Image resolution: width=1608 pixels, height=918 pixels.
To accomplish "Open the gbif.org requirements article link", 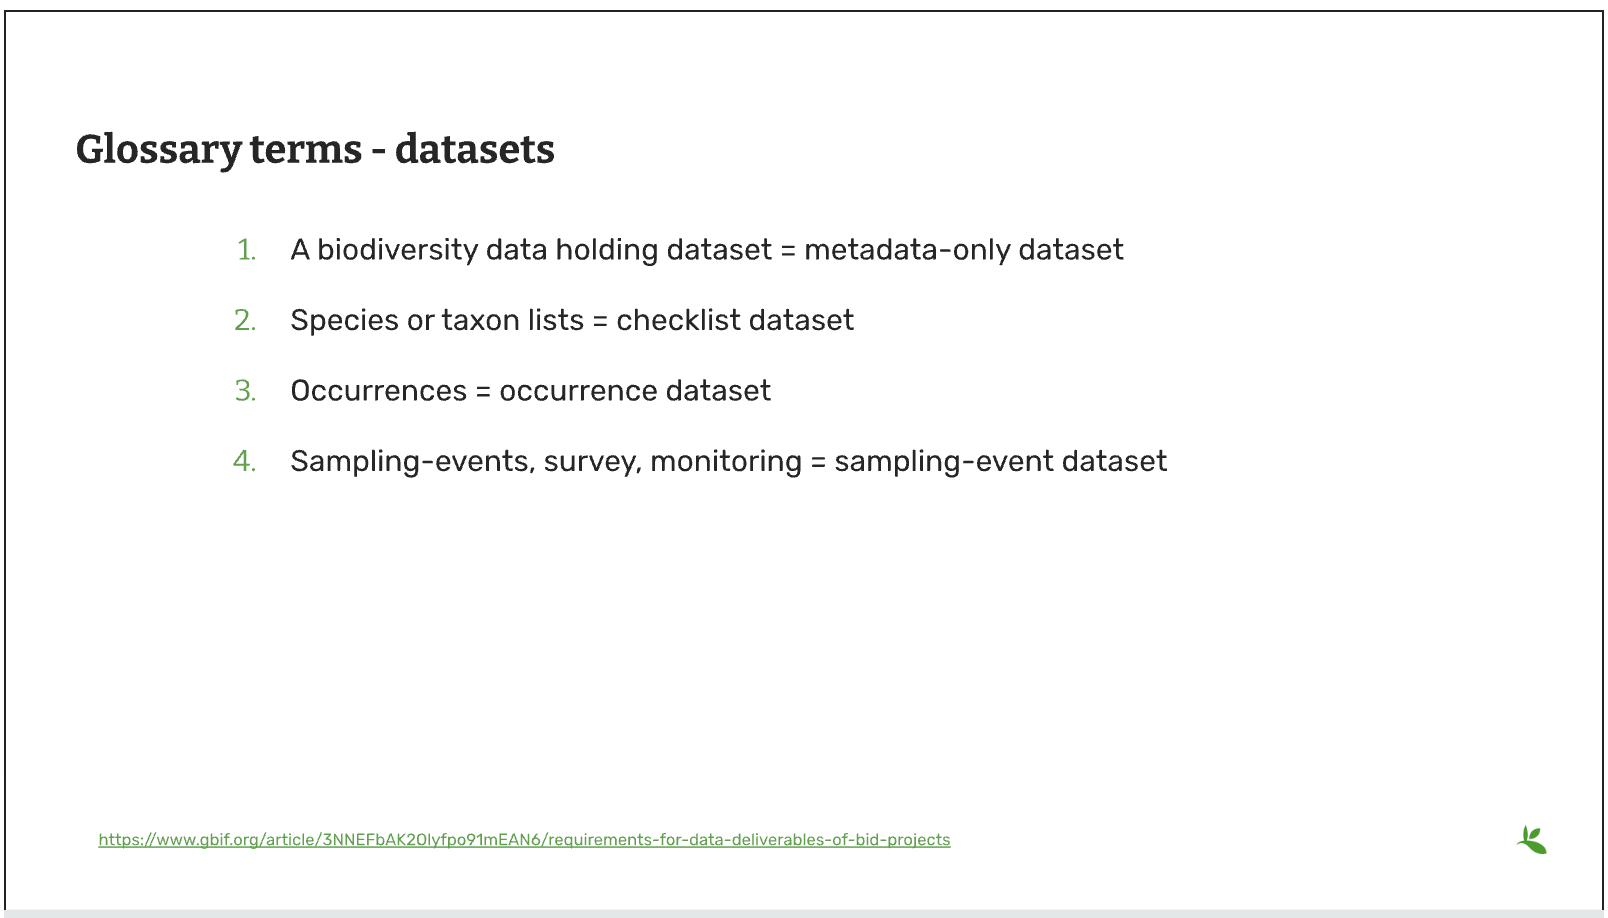I will point(524,840).
